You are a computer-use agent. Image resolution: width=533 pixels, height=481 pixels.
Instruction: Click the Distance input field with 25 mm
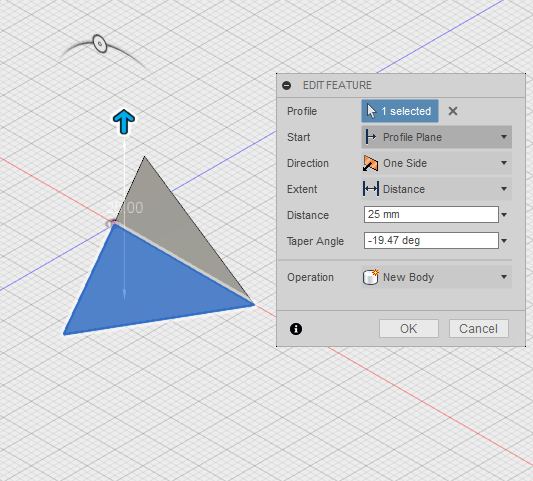(x=431, y=214)
